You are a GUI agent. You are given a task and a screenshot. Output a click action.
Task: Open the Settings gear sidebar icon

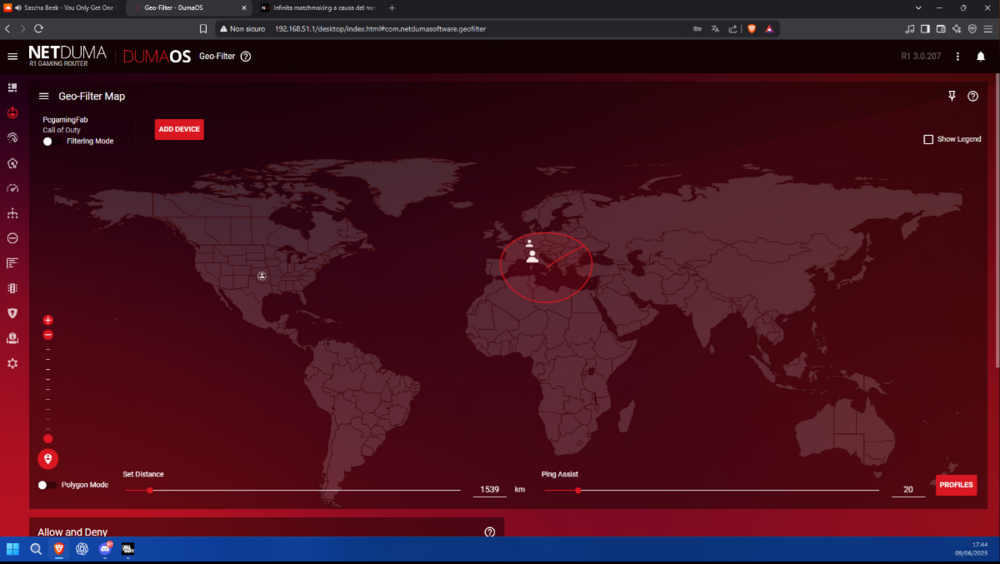[12, 363]
